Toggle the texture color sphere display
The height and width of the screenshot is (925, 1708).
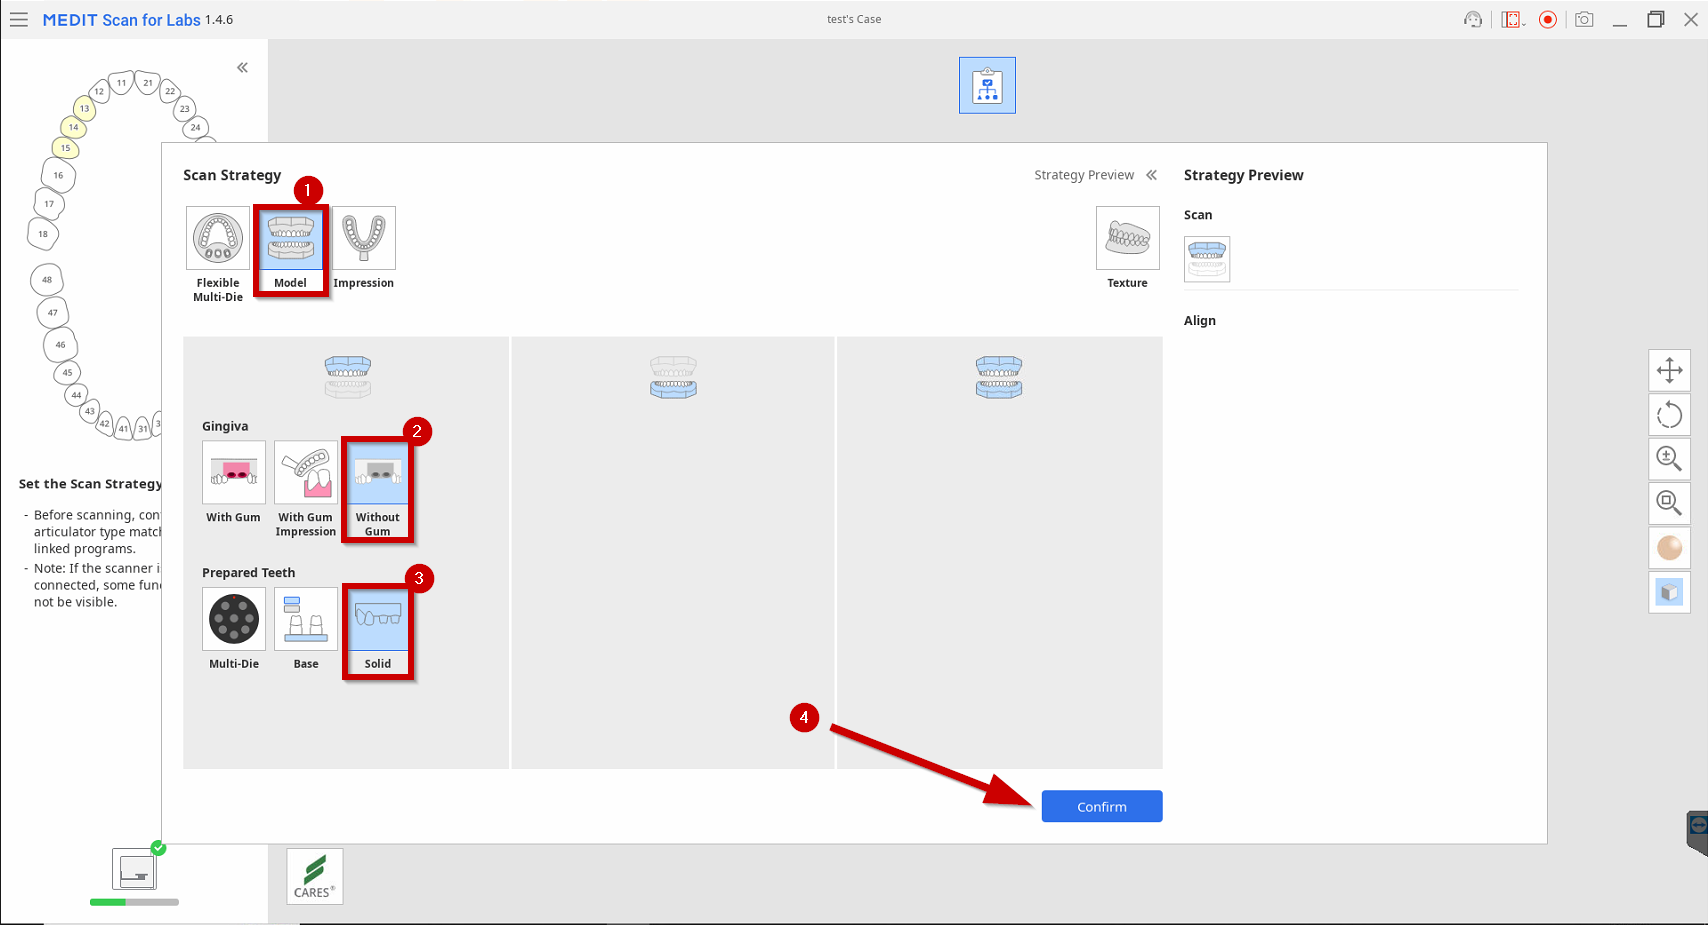[1670, 547]
